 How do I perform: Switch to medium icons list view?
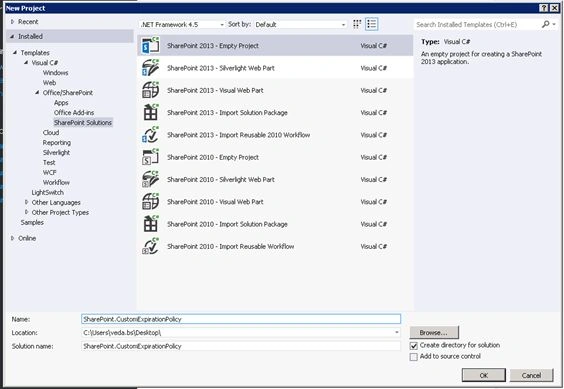[372, 24]
